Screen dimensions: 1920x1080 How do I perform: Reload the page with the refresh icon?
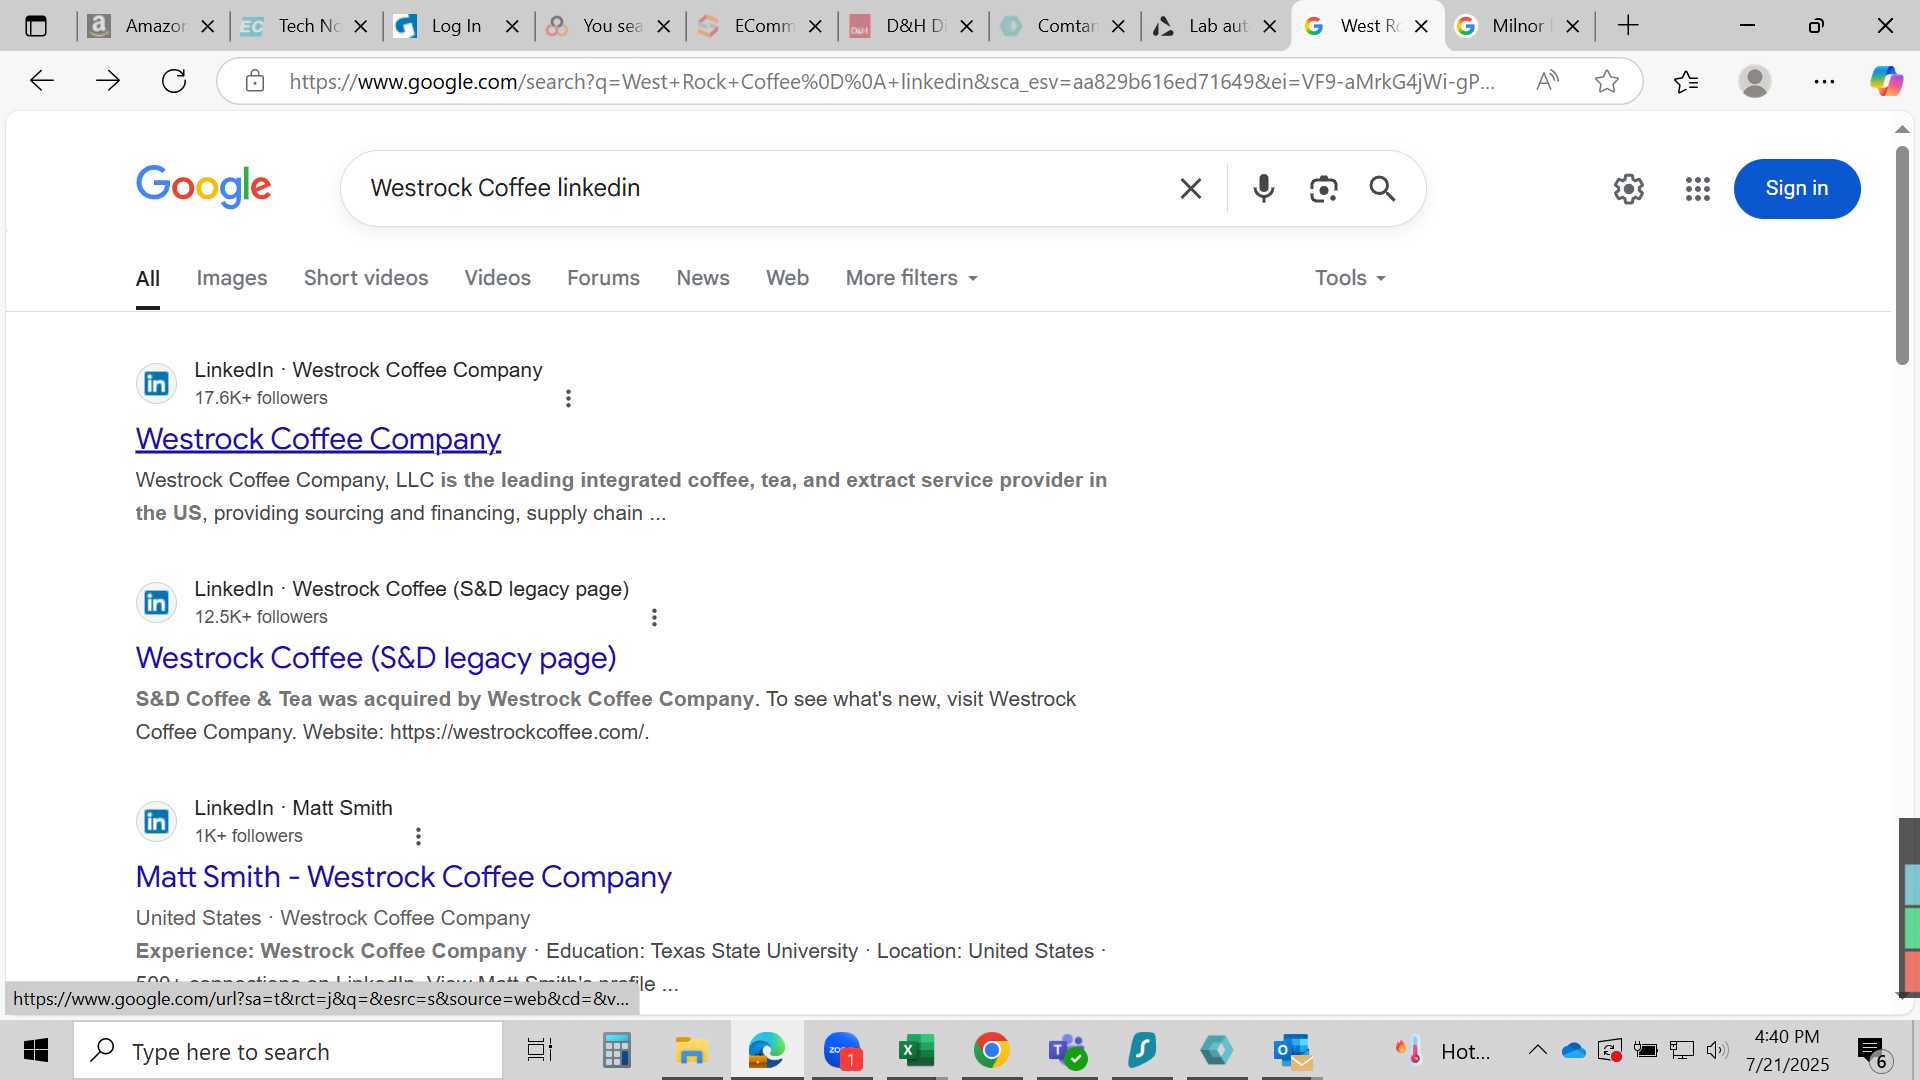174,81
